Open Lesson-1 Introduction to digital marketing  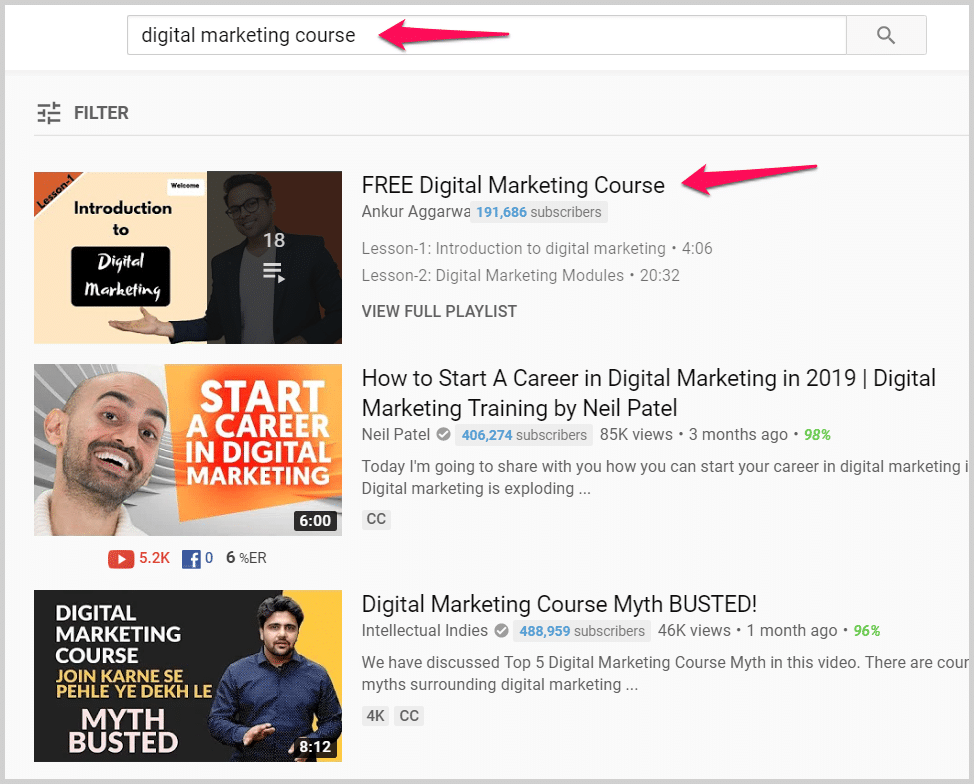pos(537,248)
